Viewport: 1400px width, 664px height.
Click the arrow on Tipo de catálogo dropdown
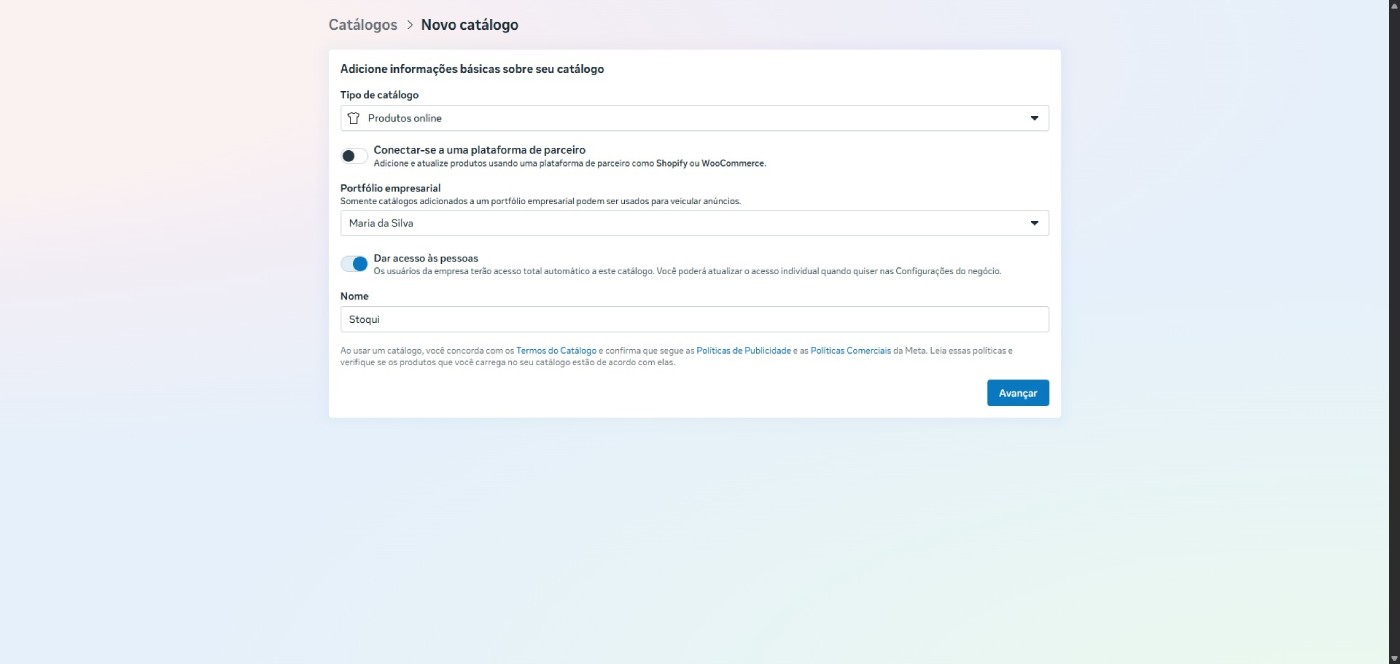(x=1034, y=118)
